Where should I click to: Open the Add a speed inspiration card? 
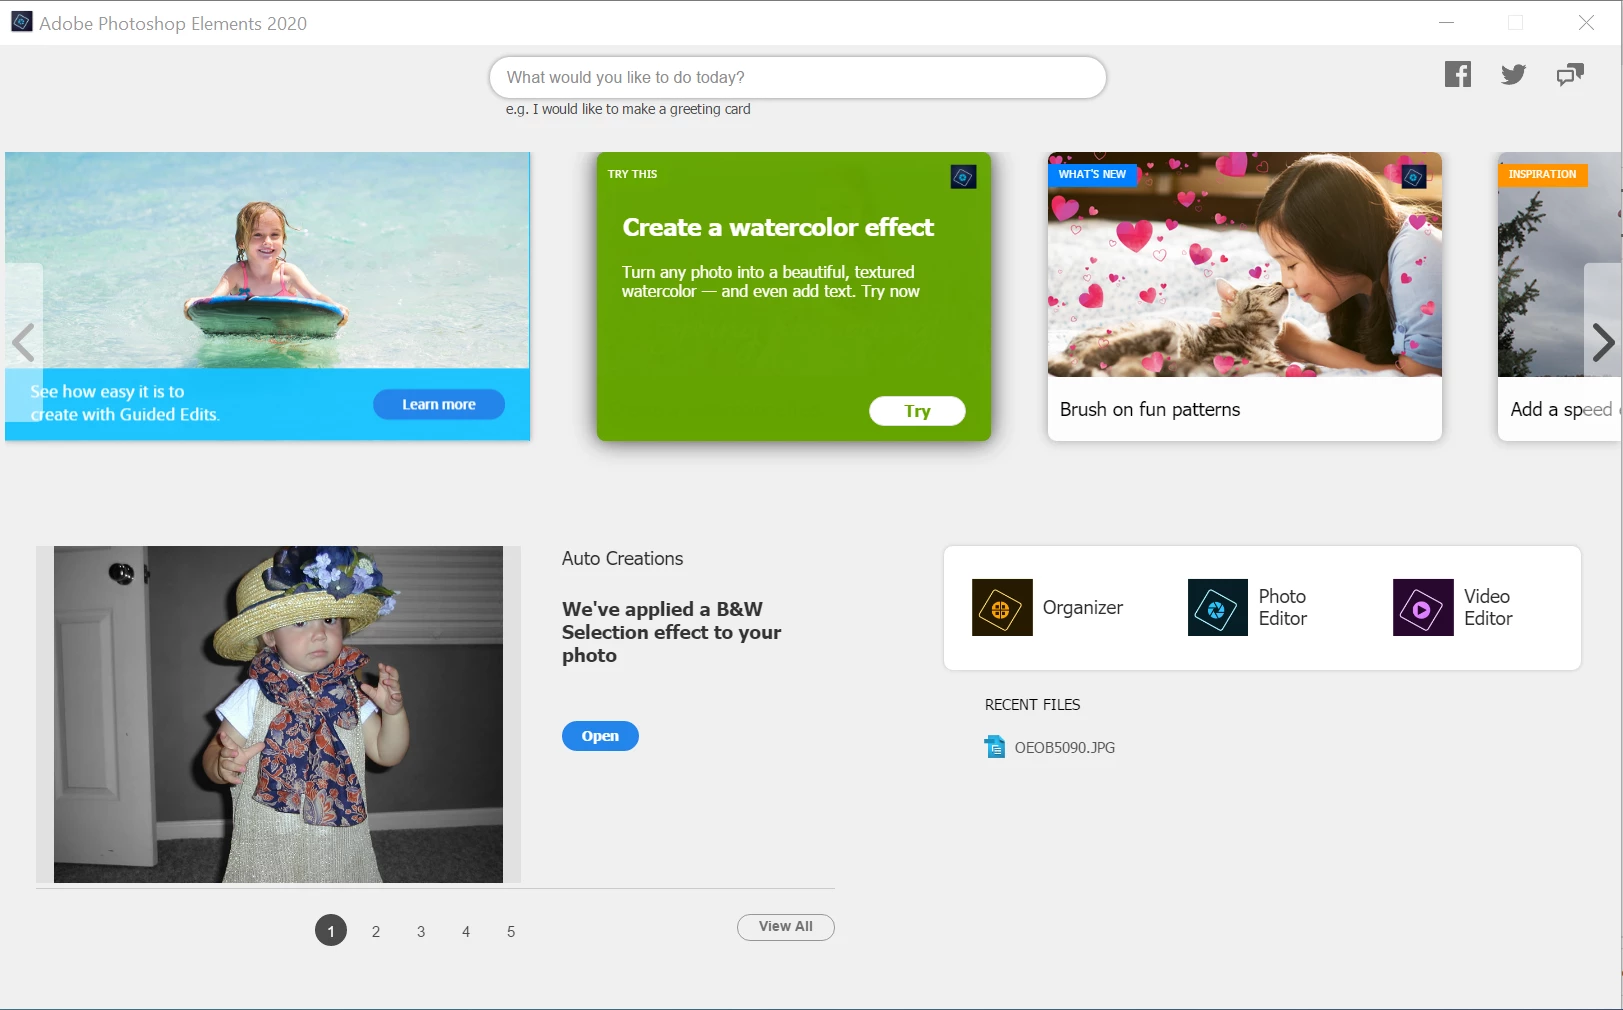1560,296
